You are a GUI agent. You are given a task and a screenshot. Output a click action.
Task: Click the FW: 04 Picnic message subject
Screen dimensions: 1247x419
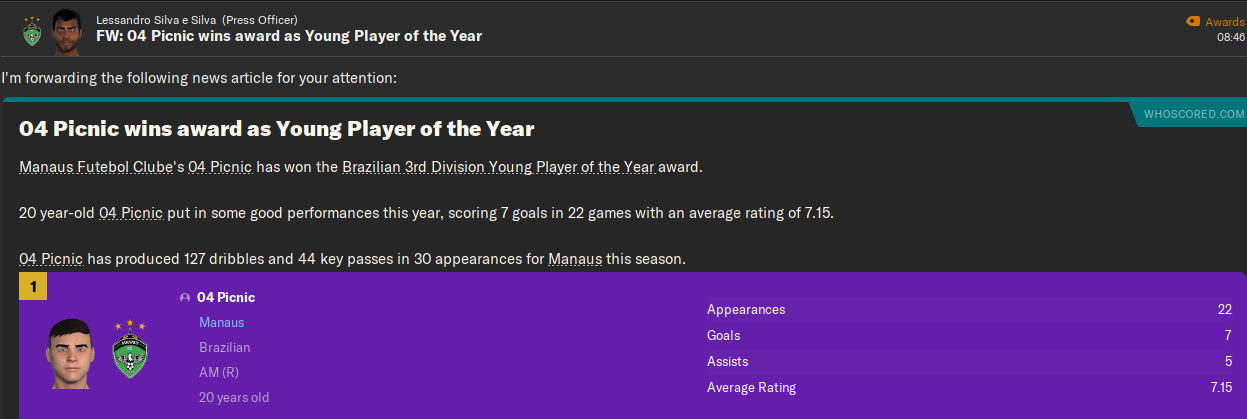tap(289, 37)
